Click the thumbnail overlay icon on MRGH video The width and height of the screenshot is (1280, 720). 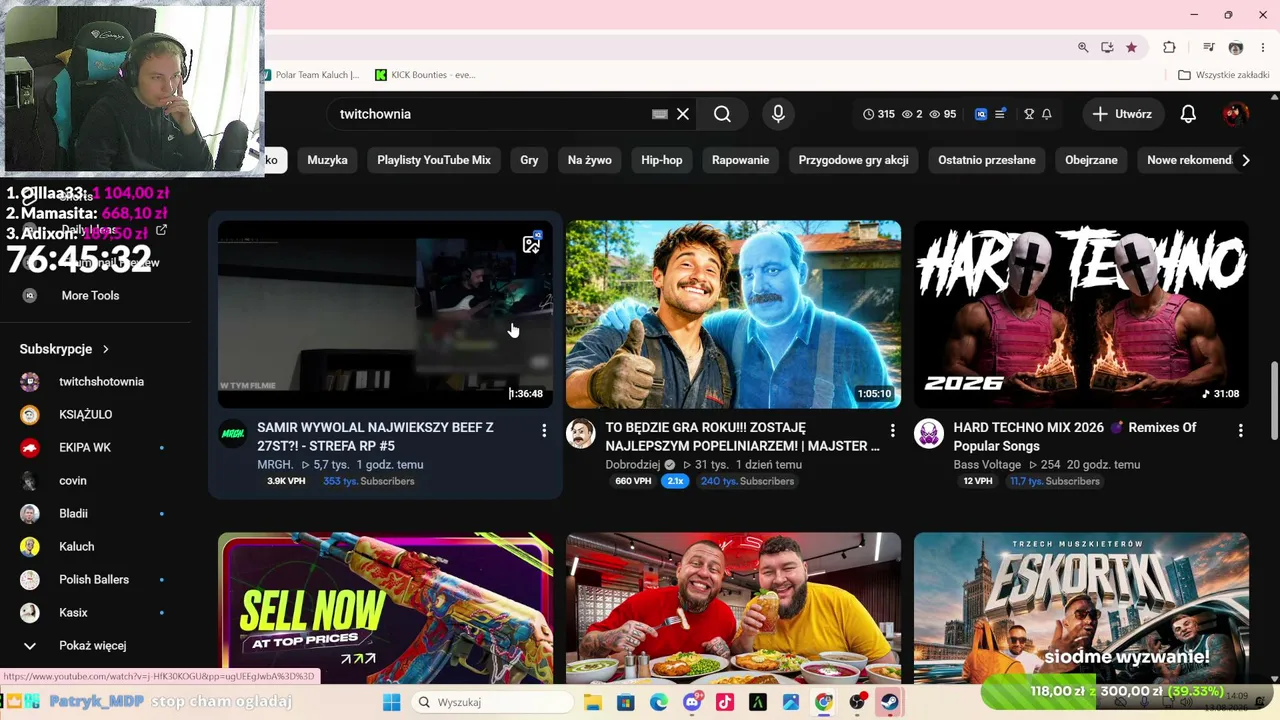(531, 243)
